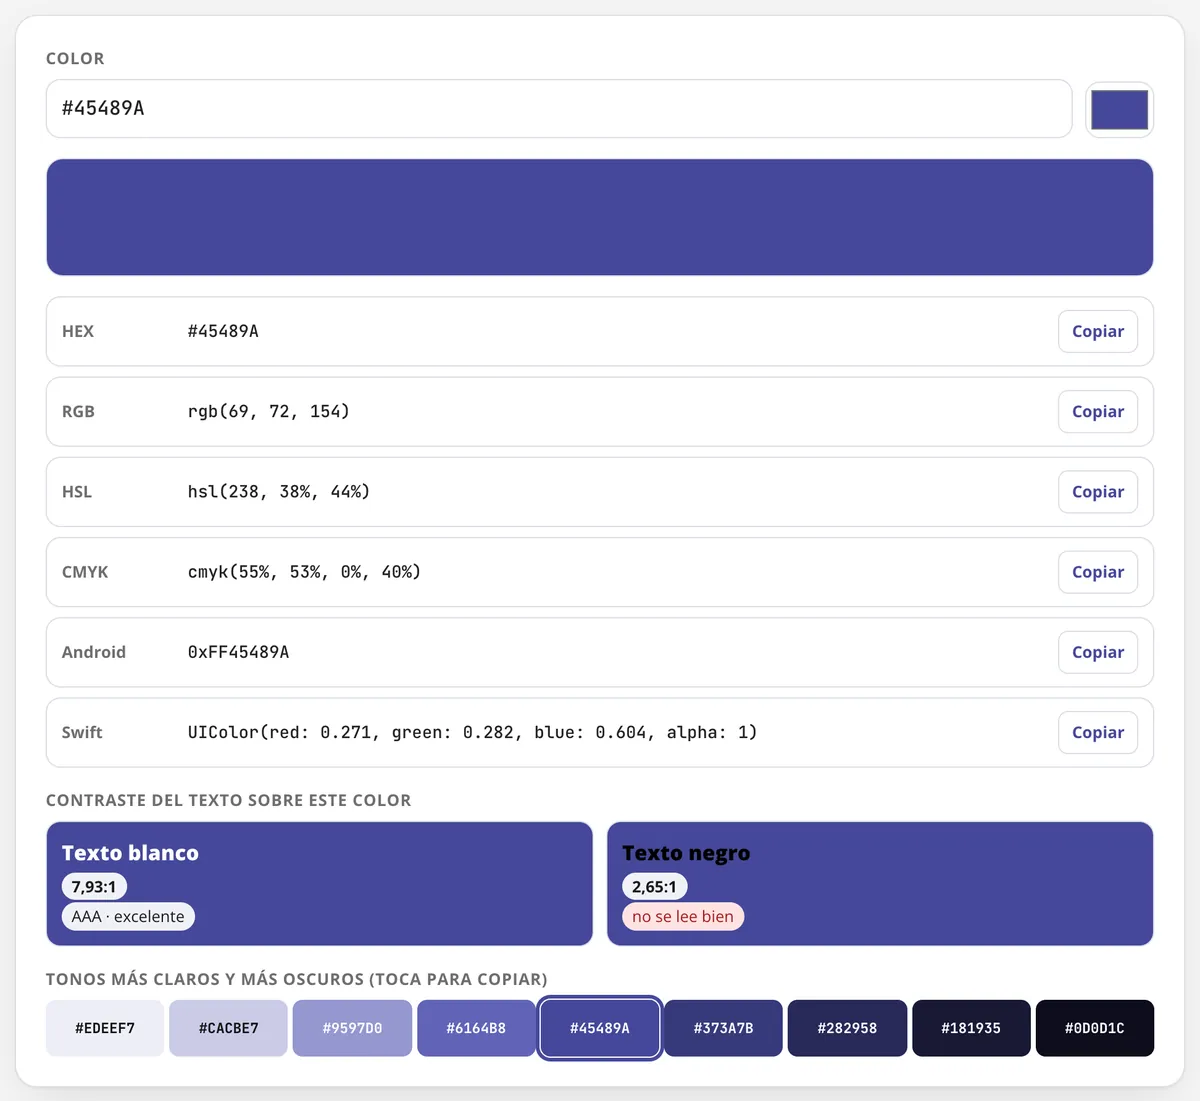Click the large color preview banner
This screenshot has height=1101, width=1200.
[600, 217]
